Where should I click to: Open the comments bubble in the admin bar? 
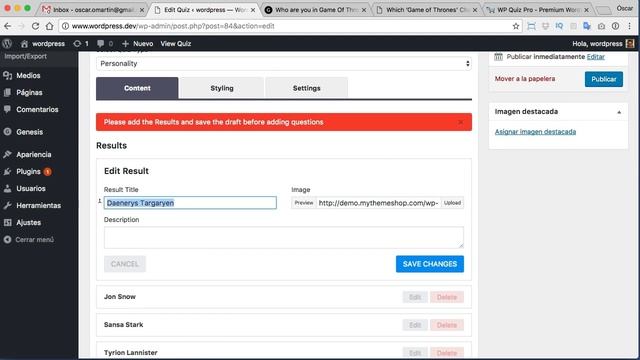coord(104,44)
